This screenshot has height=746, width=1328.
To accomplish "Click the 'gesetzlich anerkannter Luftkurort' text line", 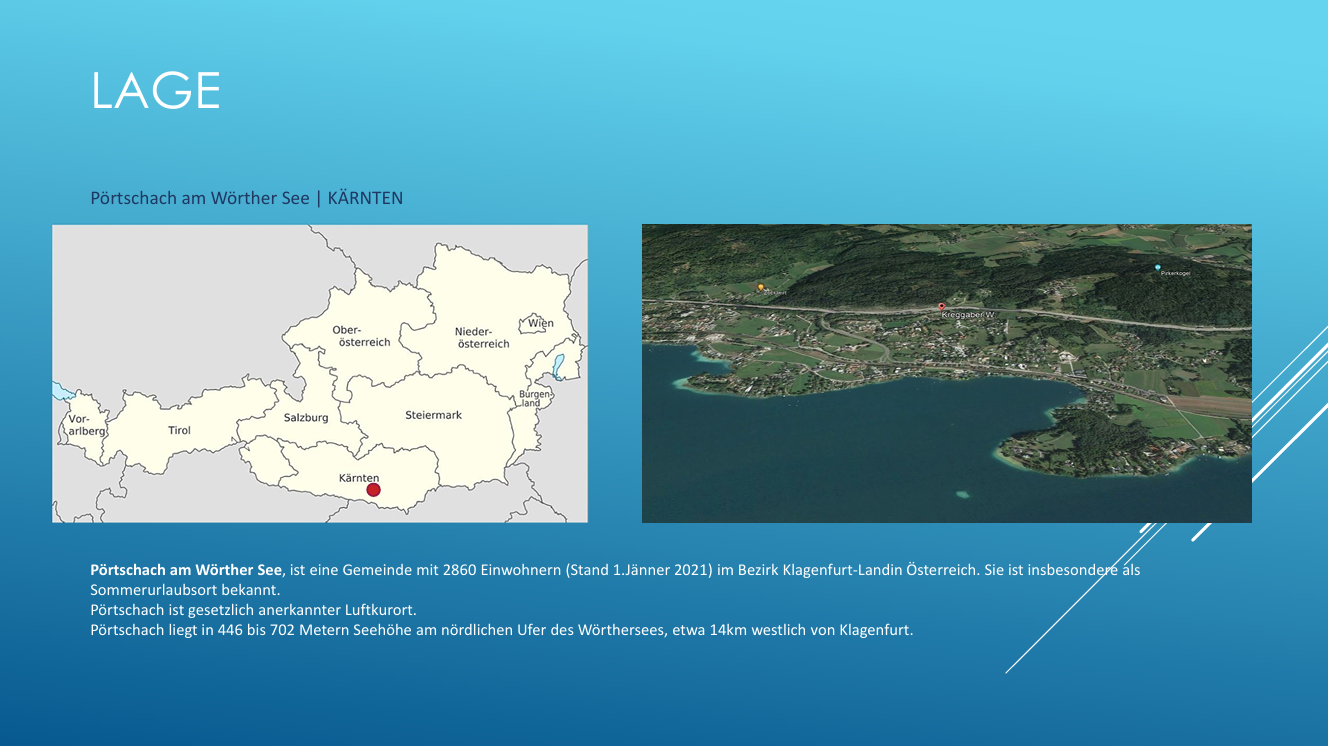I will point(252,610).
